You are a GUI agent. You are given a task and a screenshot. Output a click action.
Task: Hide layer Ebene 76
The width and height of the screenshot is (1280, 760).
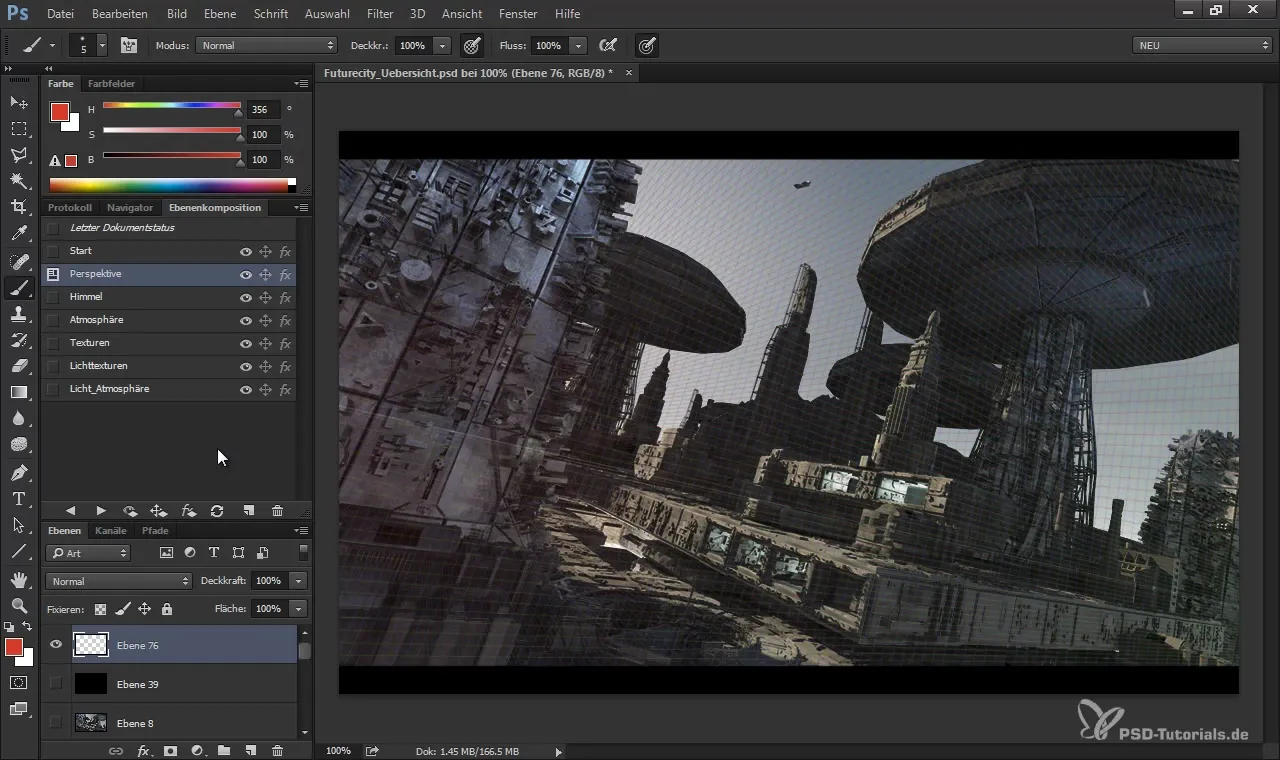click(x=56, y=645)
